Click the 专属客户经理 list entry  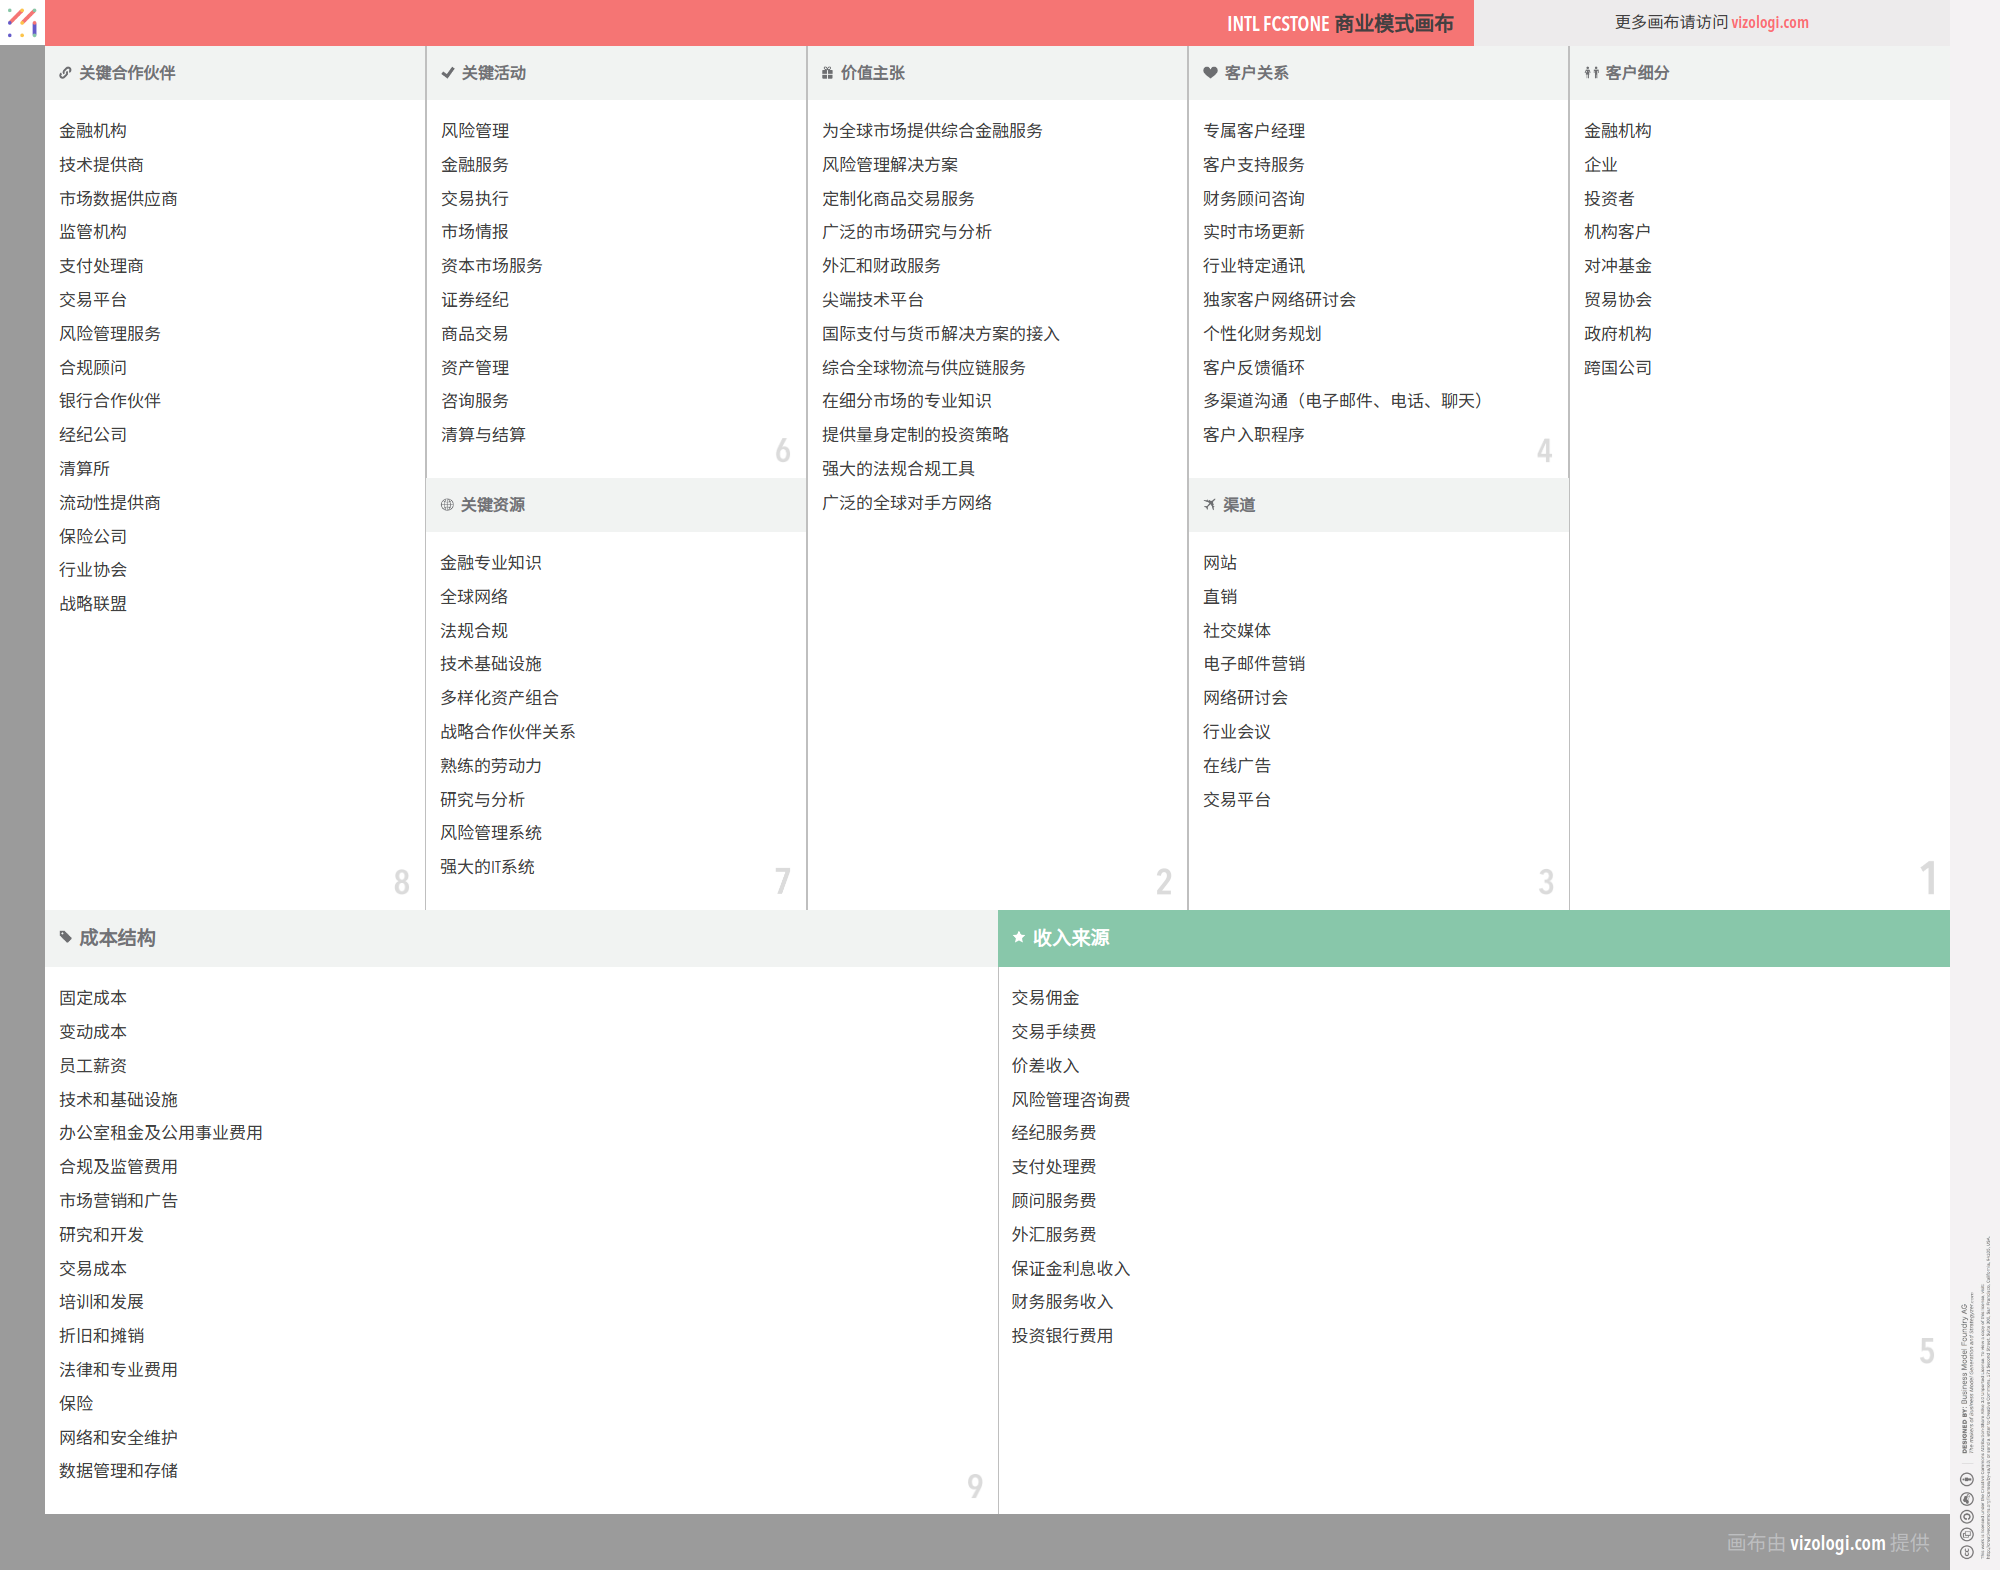1253,131
